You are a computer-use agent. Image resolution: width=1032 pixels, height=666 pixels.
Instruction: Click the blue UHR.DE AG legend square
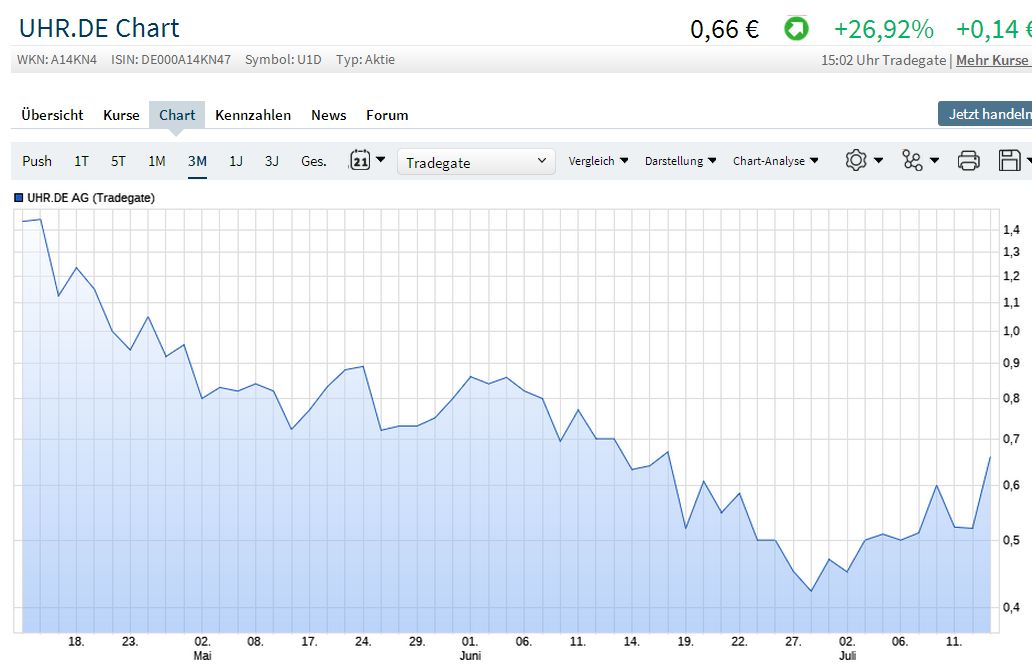point(19,198)
